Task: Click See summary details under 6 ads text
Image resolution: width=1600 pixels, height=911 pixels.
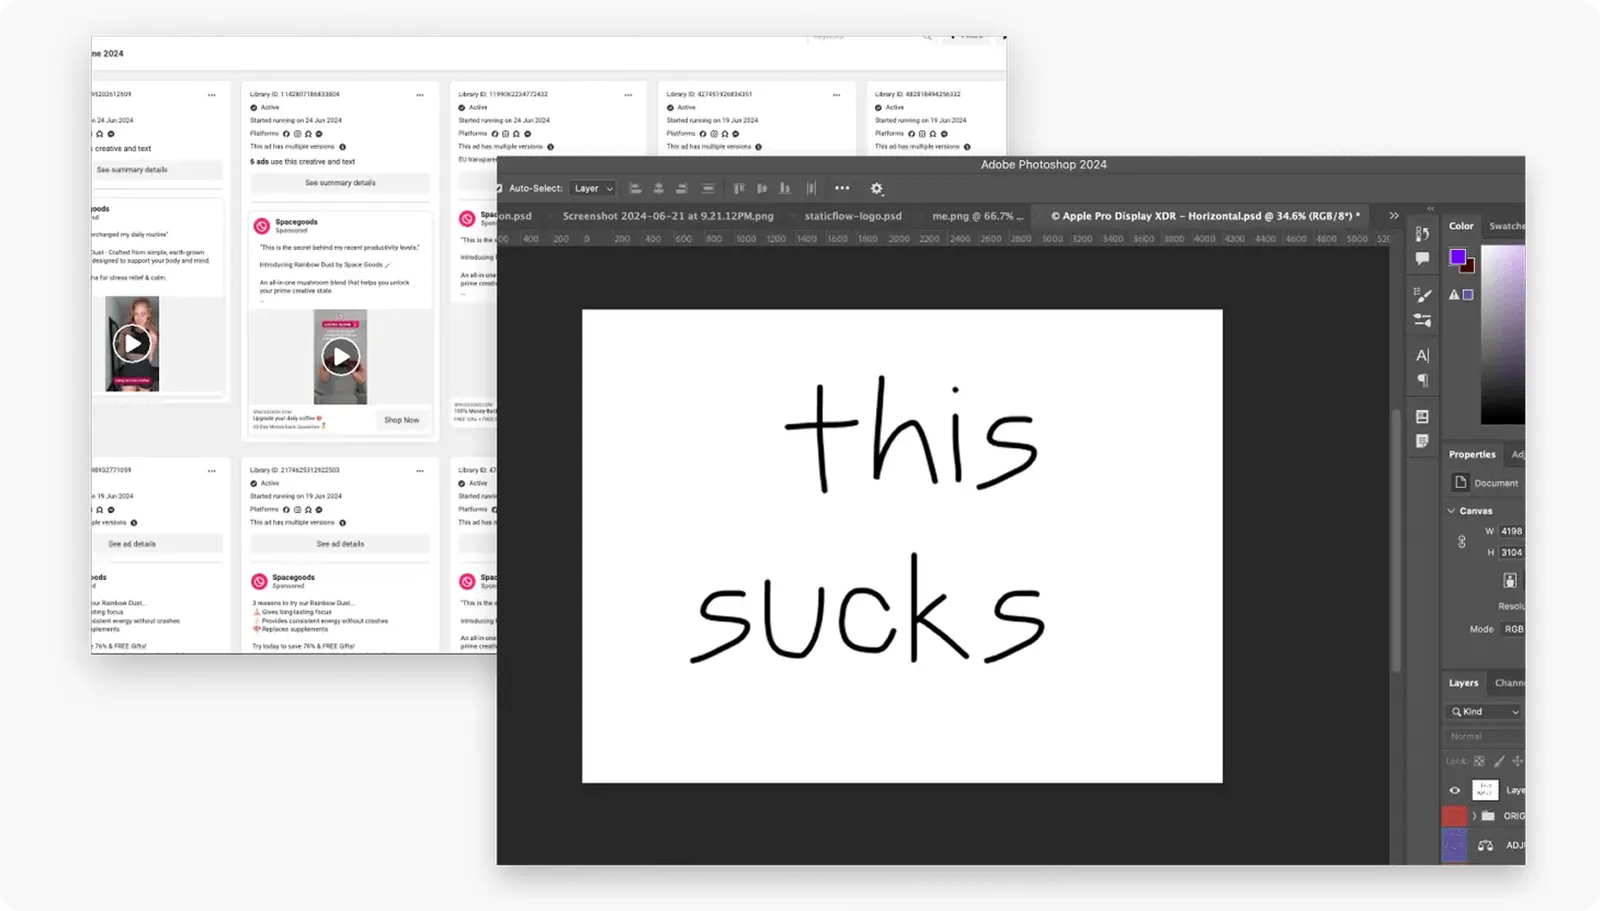Action: click(x=340, y=183)
